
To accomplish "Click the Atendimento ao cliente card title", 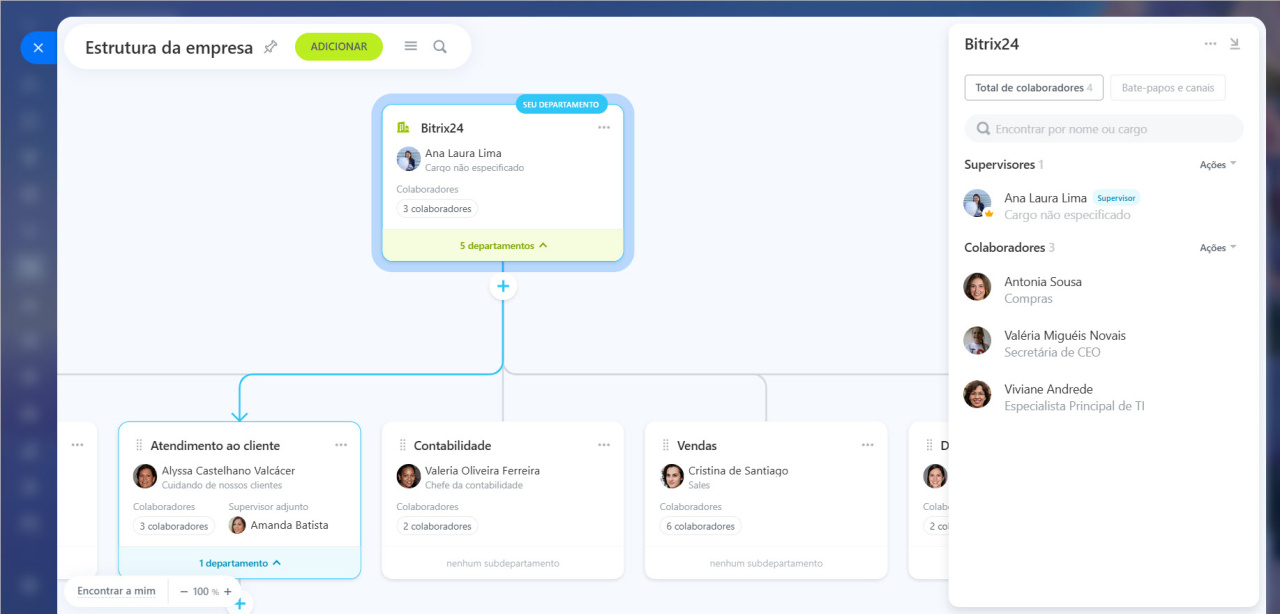I will coord(215,446).
